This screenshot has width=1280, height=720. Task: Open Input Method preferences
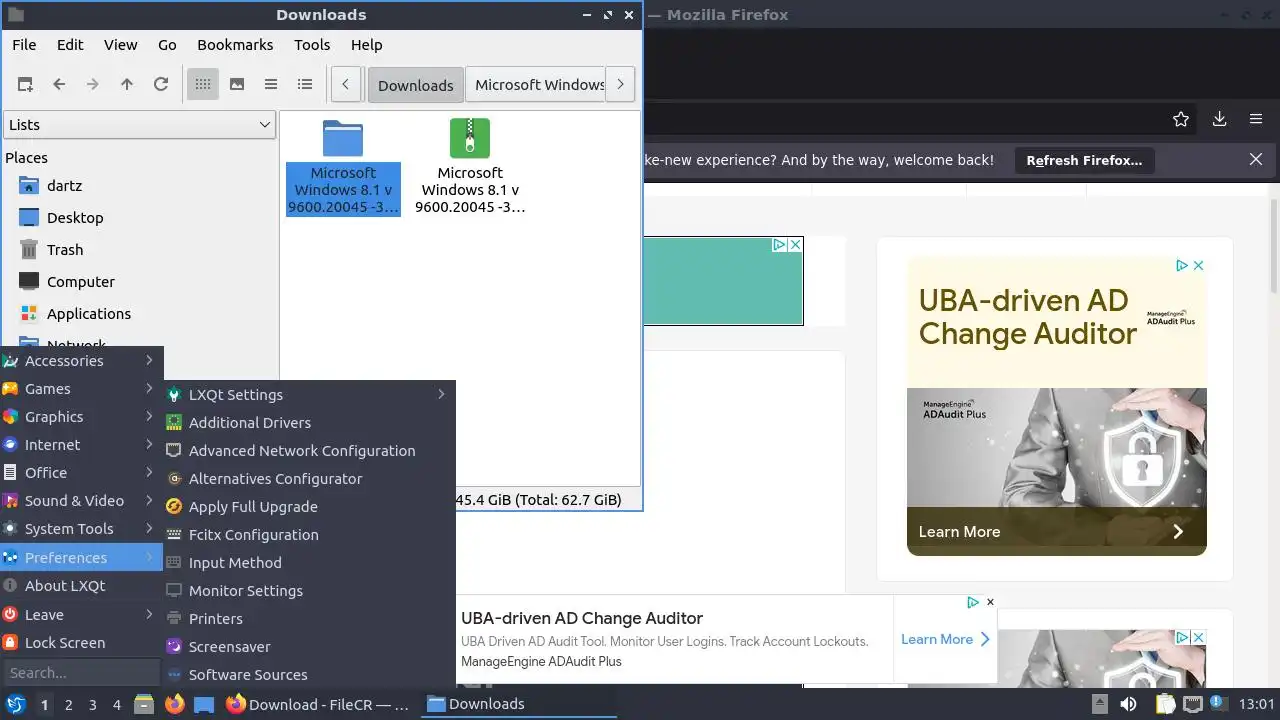309,563
